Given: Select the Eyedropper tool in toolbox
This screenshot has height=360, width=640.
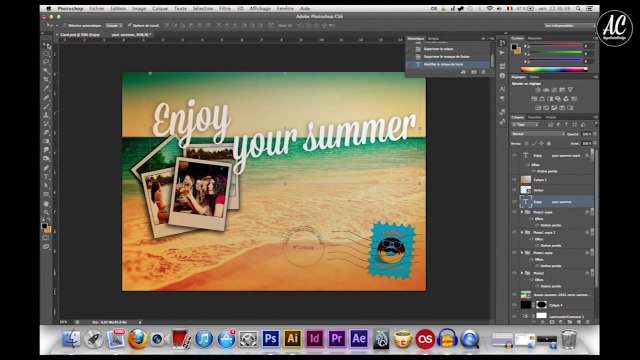Looking at the screenshot, I should [x=47, y=88].
